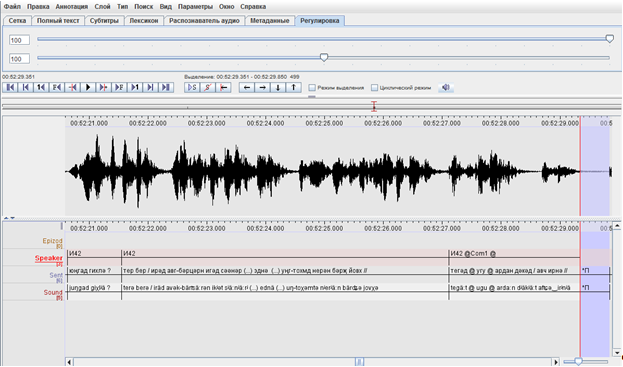Open the Аннотация menu
The image size is (623, 367).
[72, 6]
